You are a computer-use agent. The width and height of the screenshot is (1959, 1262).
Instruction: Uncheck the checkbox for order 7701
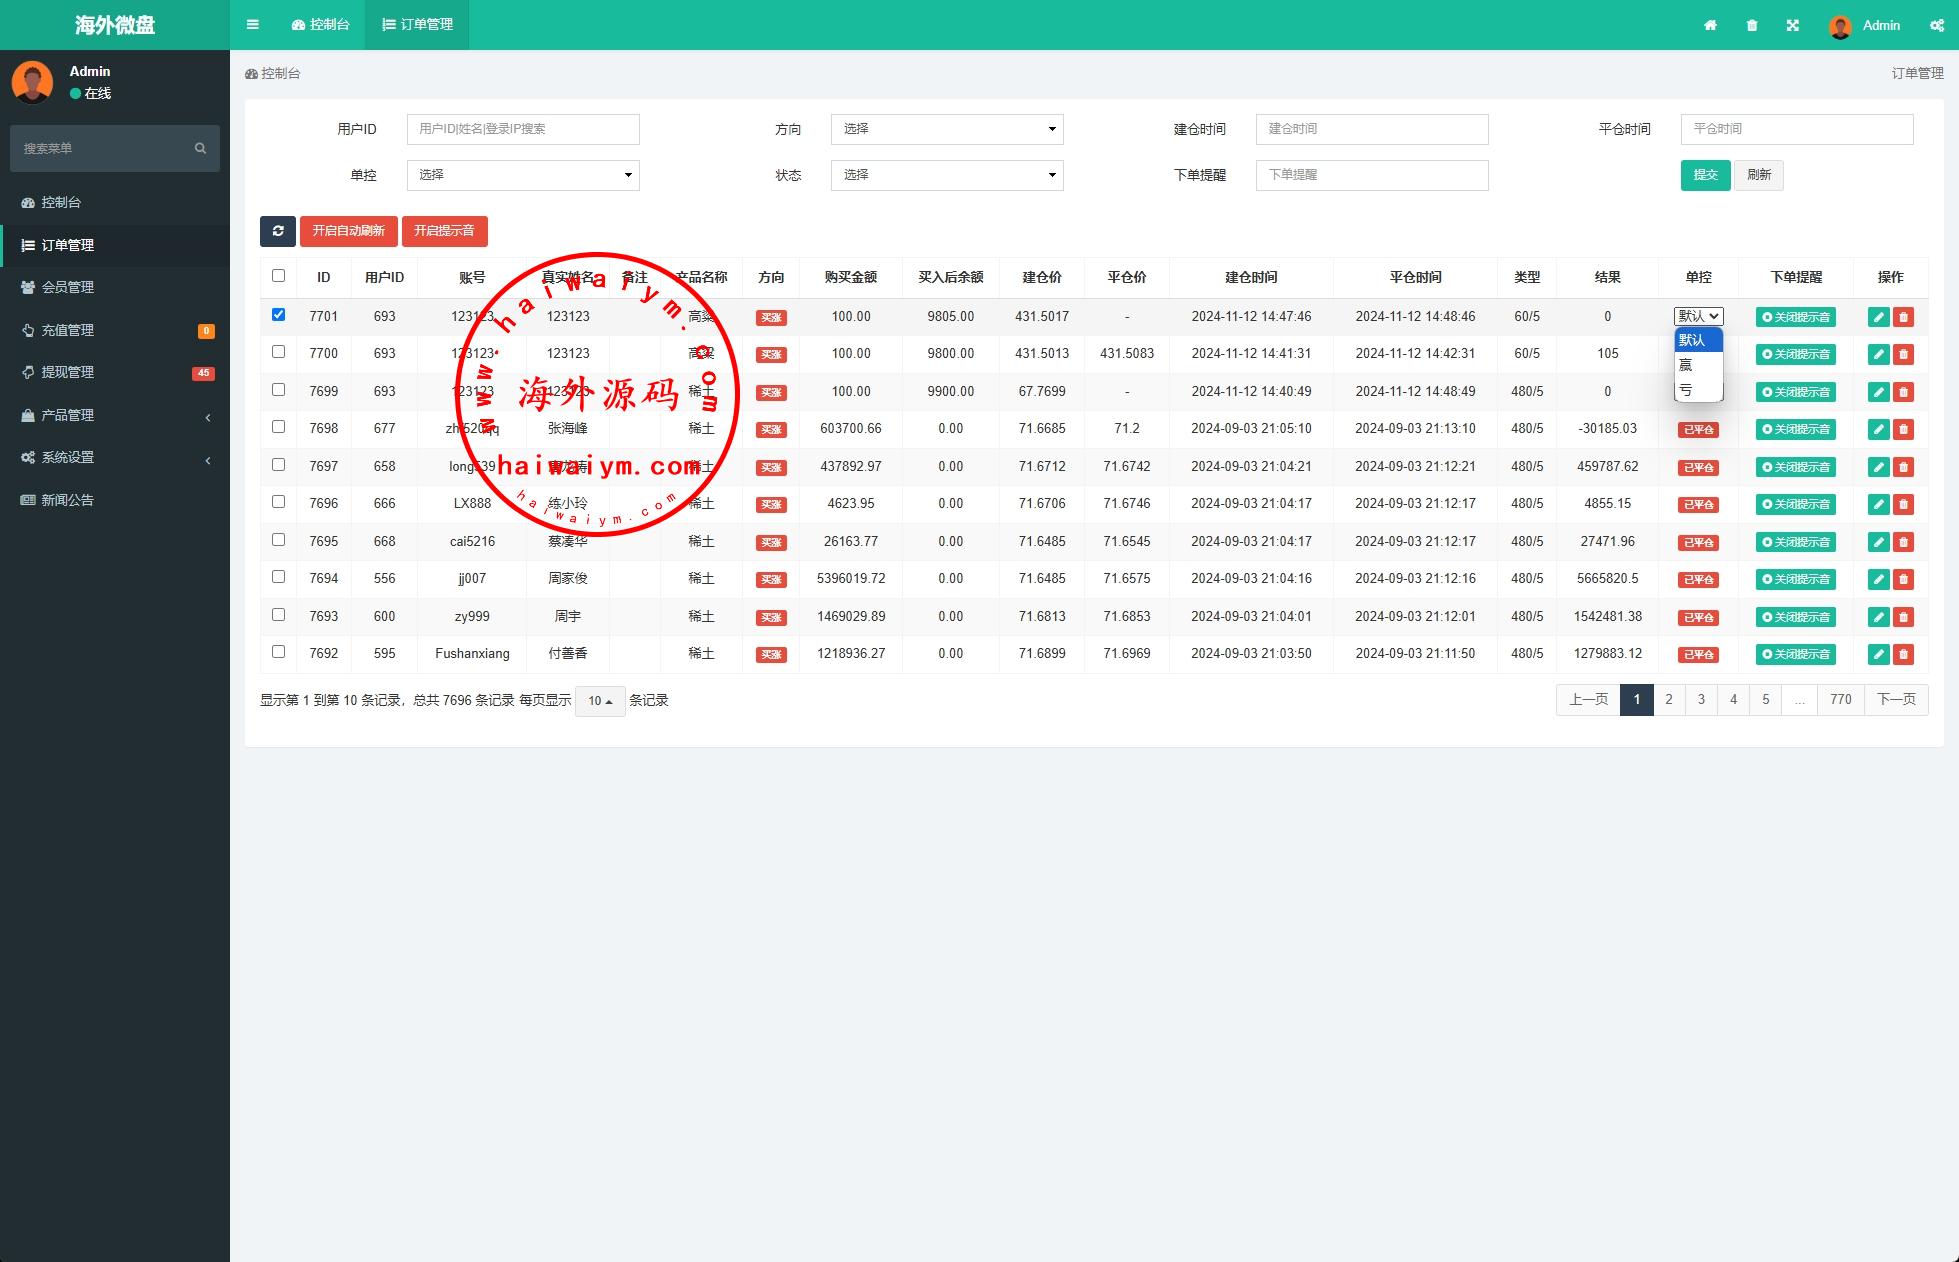(x=278, y=314)
